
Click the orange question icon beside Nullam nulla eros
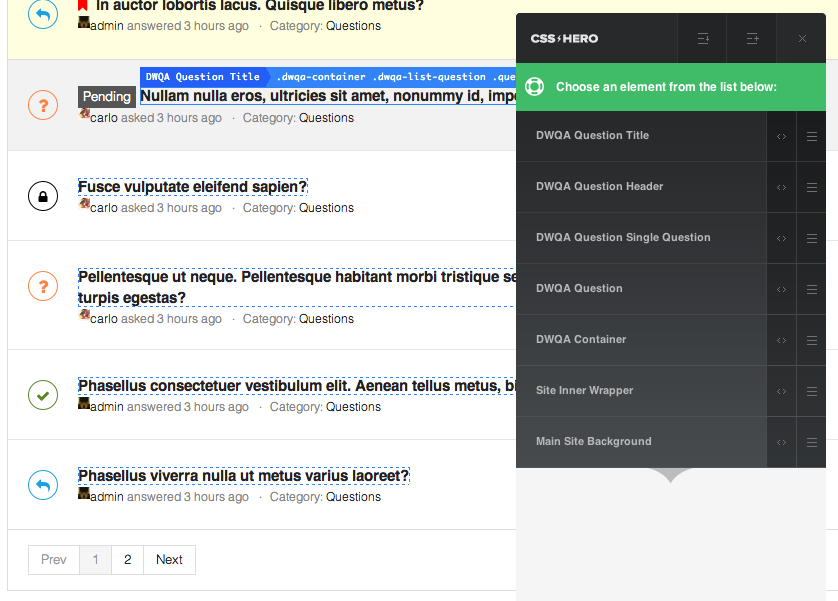43,105
